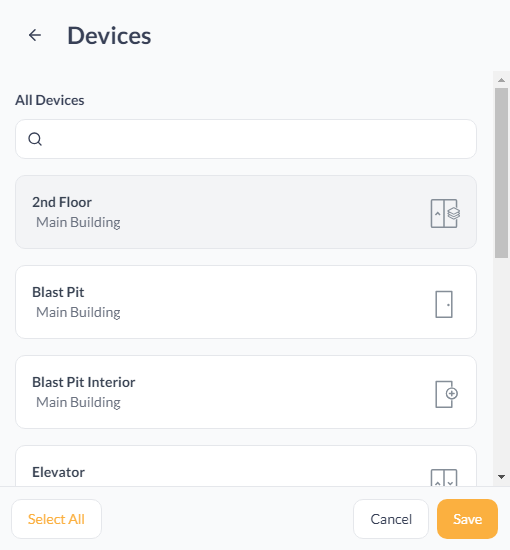The image size is (510, 550).
Task: Click the Blast Pit Interior name text
Action: 83,382
